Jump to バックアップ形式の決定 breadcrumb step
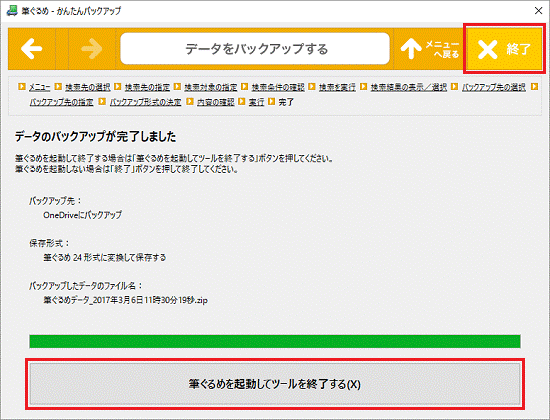This screenshot has width=550, height=420. pos(146,102)
